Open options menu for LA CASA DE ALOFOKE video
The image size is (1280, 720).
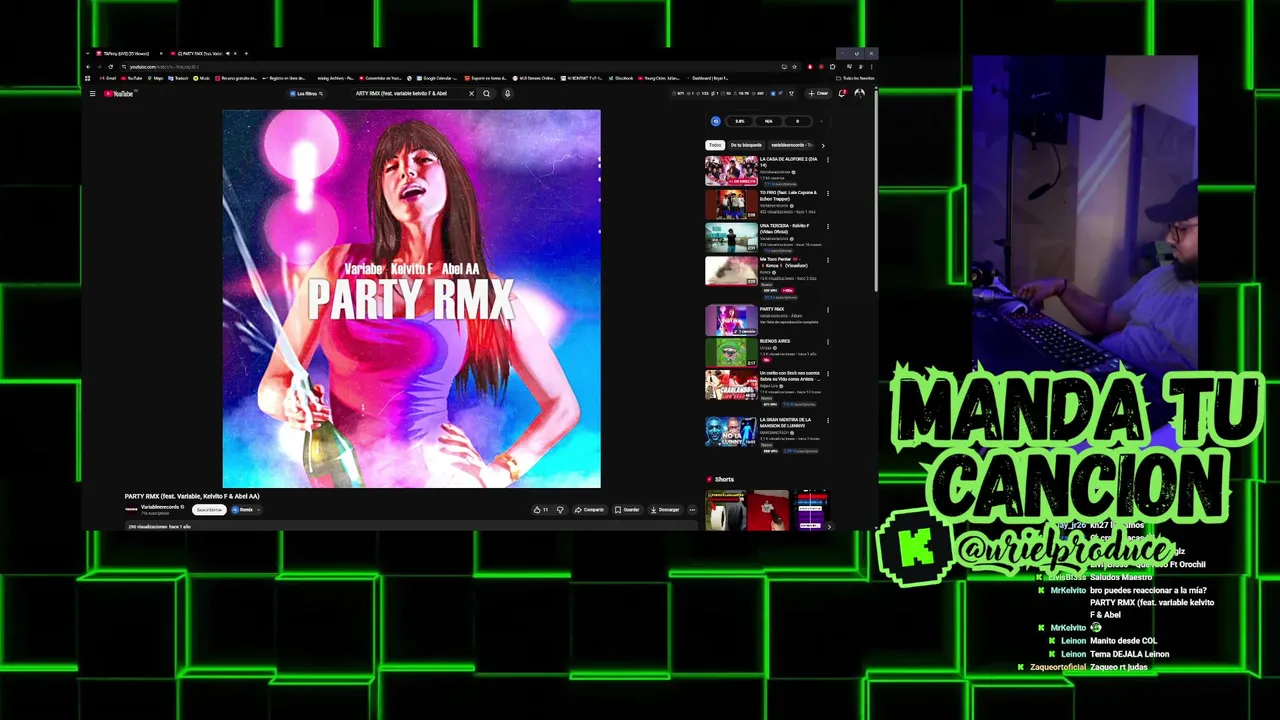(827, 160)
